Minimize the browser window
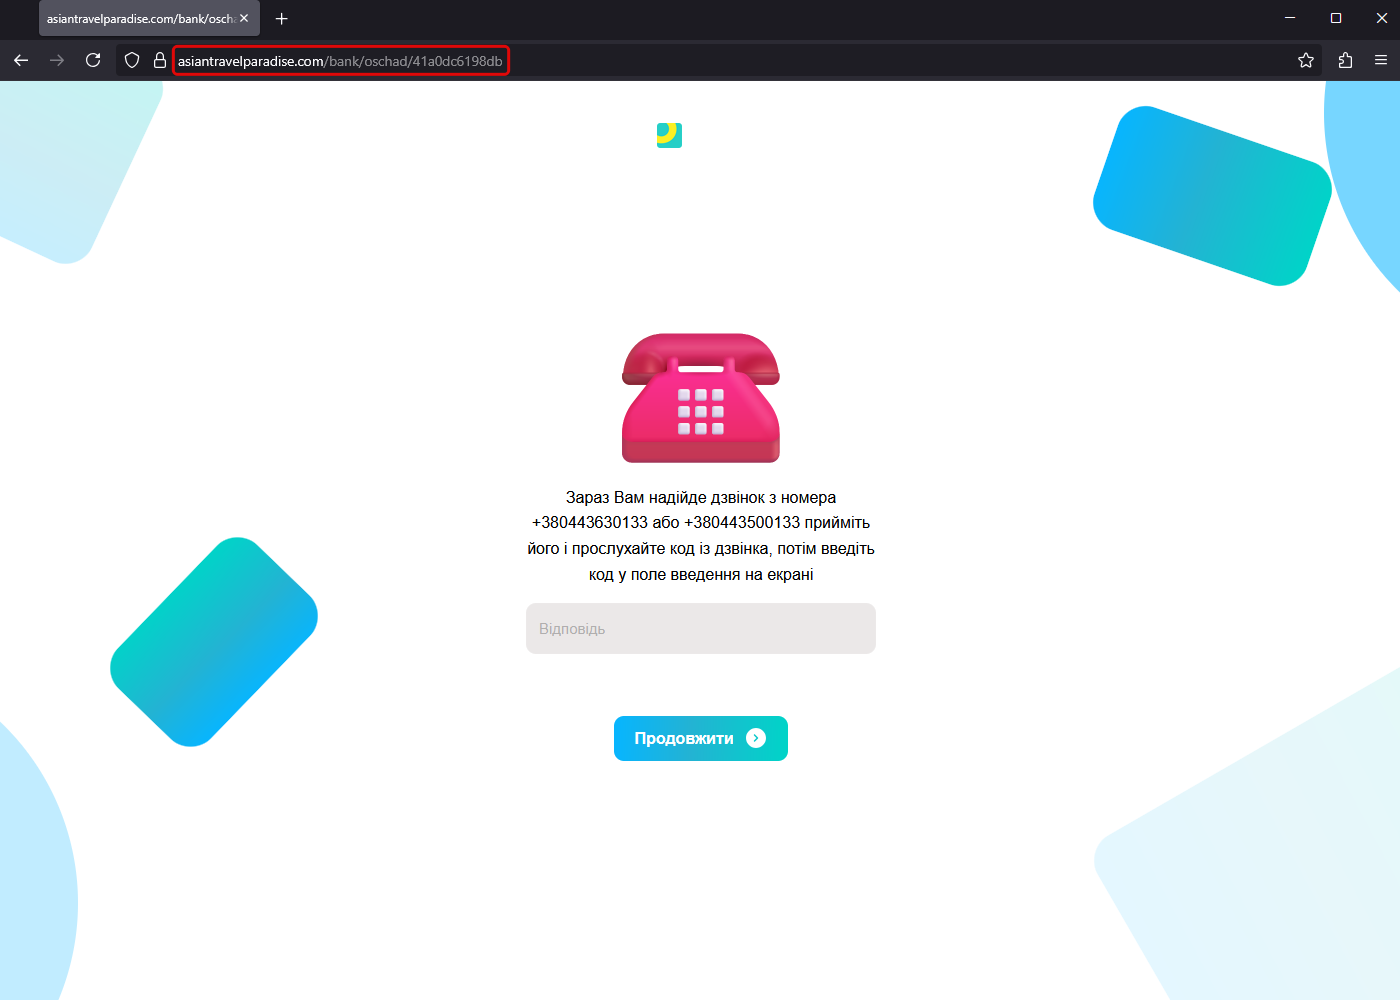 tap(1290, 18)
